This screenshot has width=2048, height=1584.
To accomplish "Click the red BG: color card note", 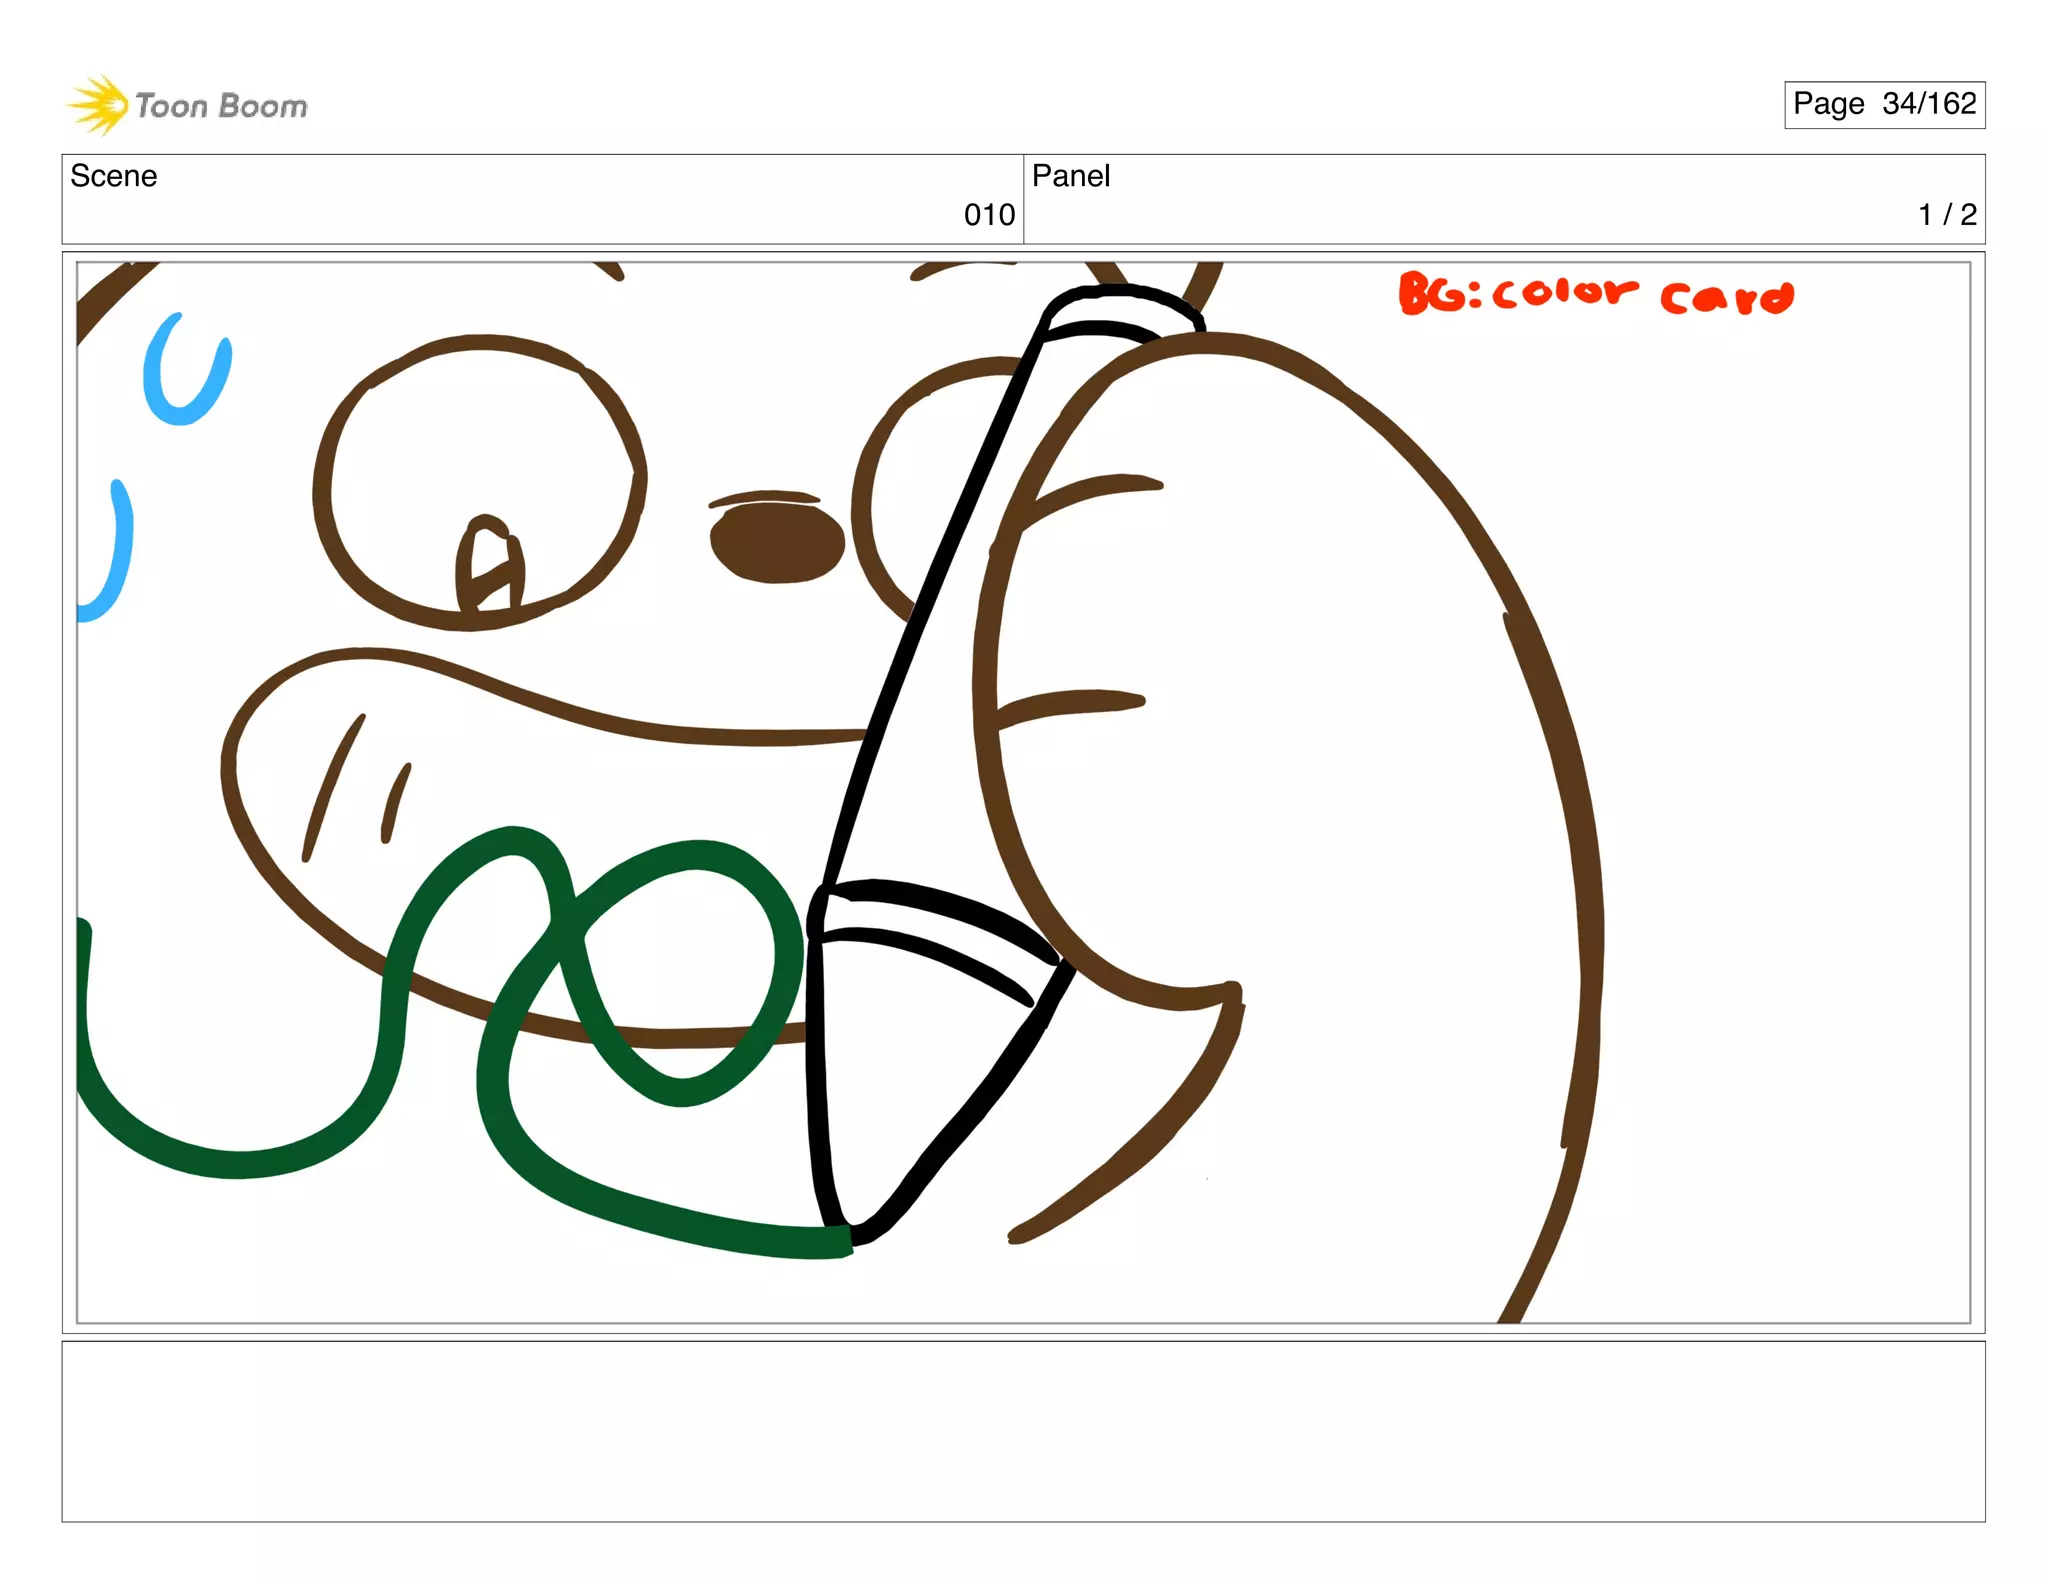I will pos(1595,294).
